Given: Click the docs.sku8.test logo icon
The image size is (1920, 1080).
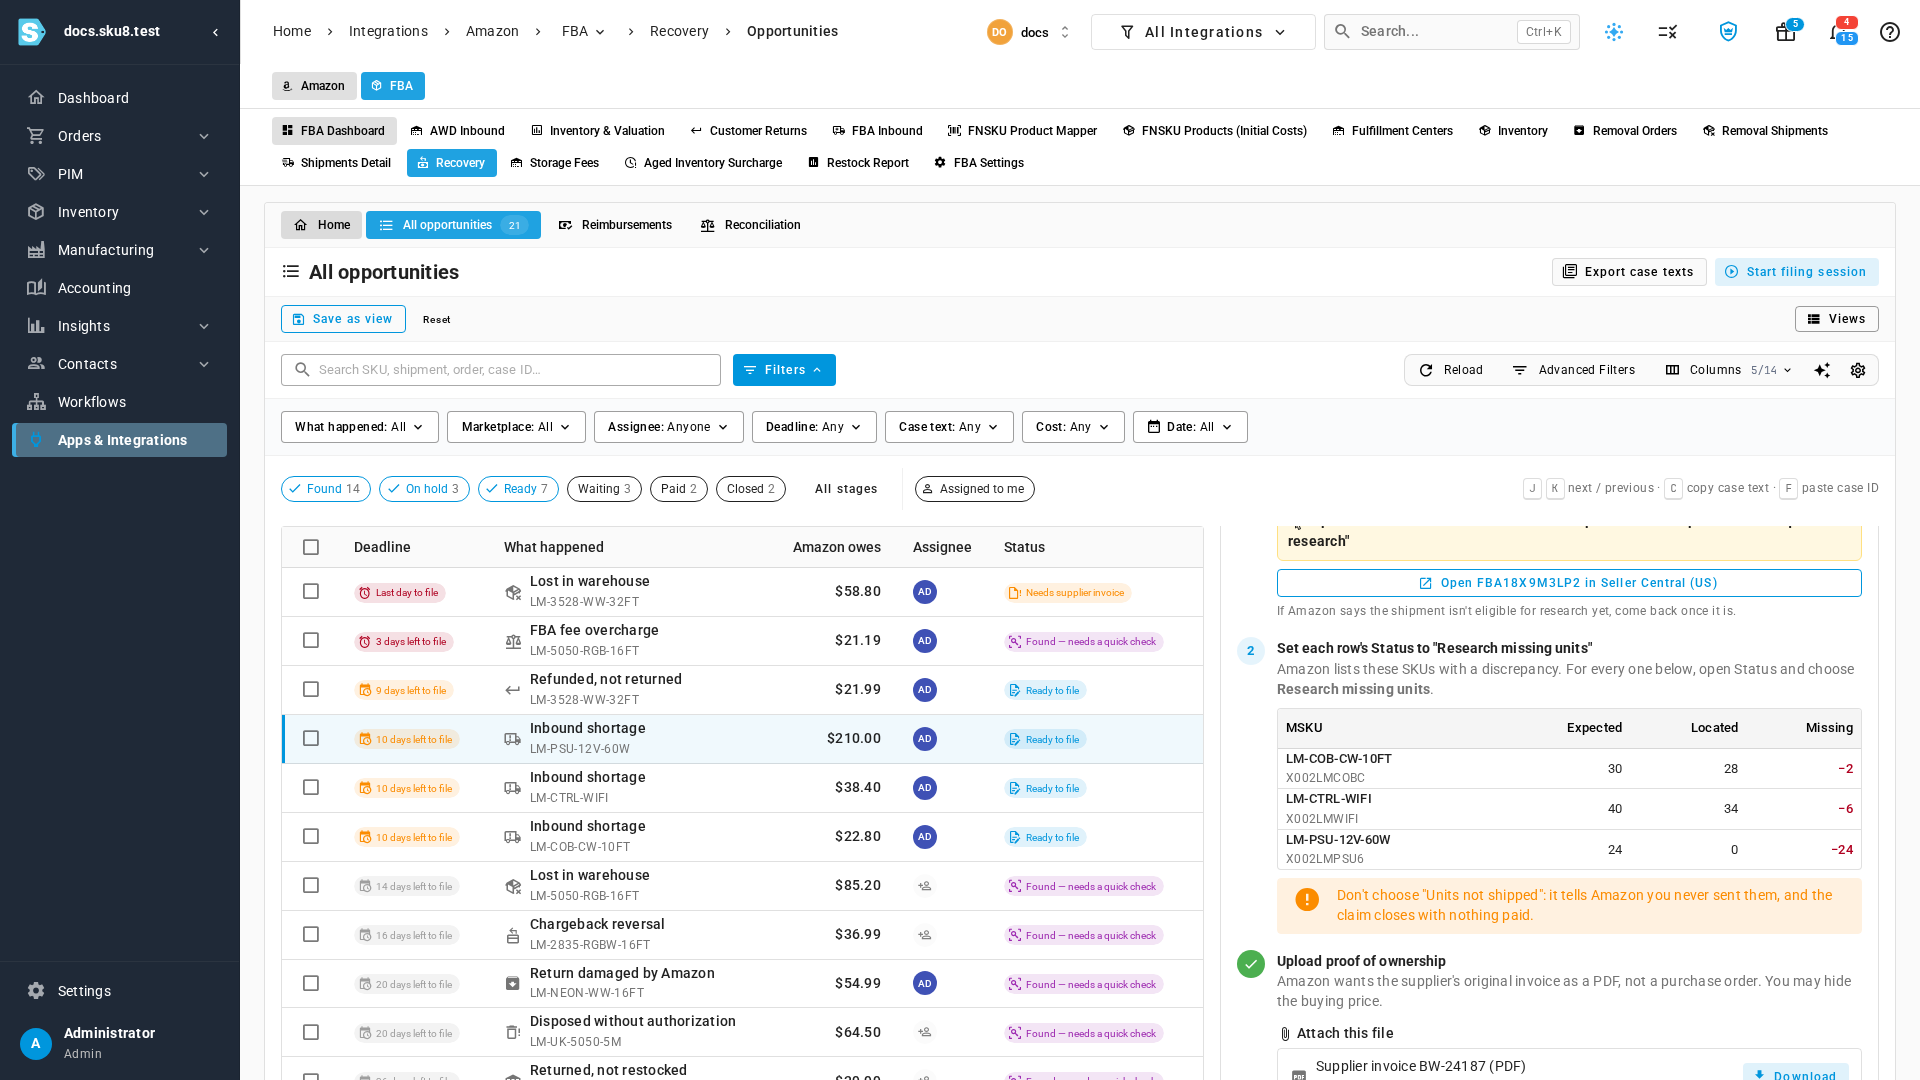Looking at the screenshot, I should (32, 32).
